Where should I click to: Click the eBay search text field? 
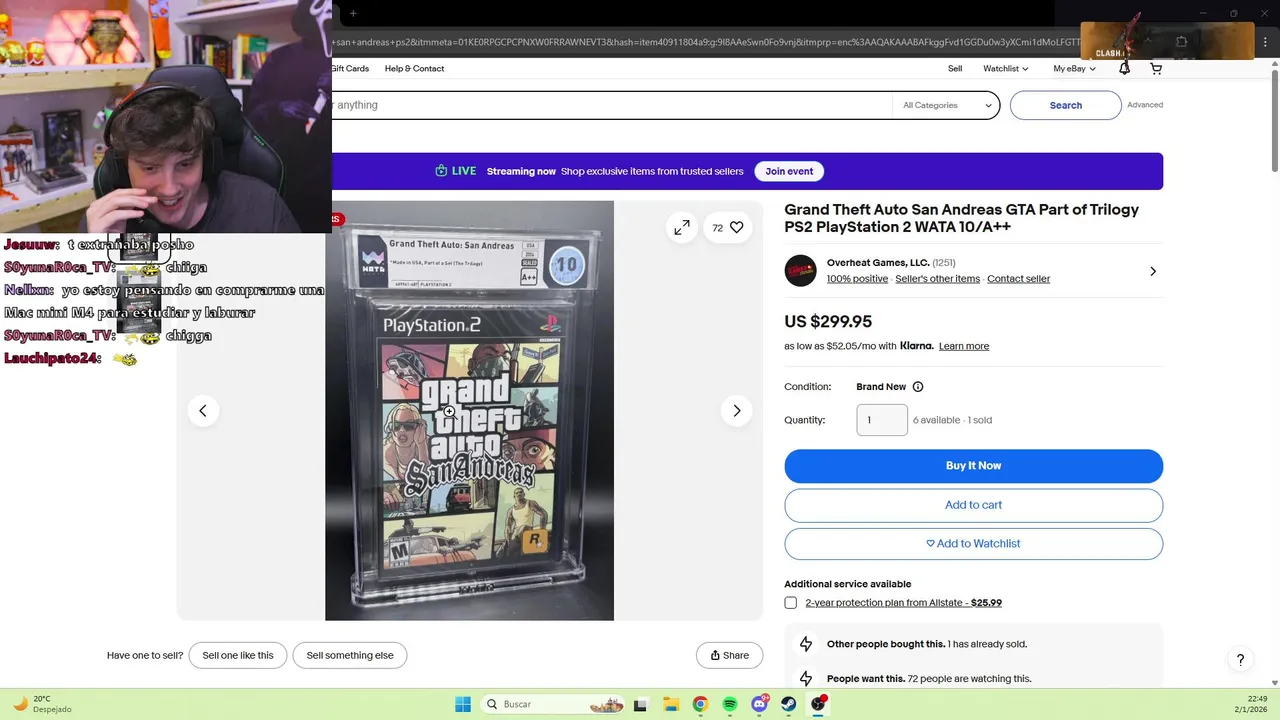(x=612, y=105)
